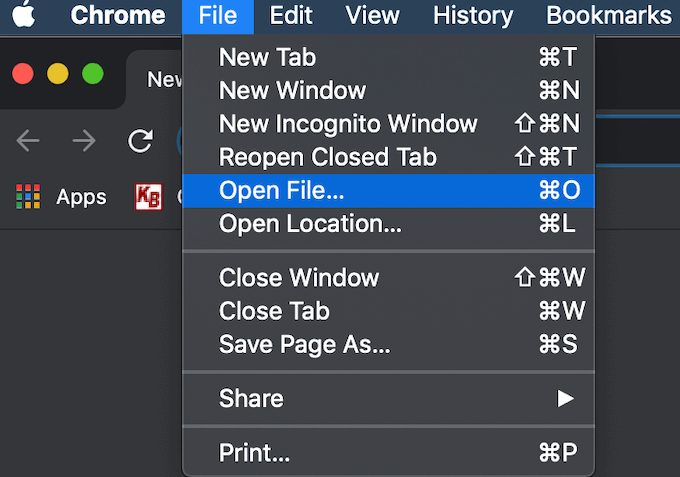
Task: Click the yellow minimize window button
Action: [x=58, y=74]
